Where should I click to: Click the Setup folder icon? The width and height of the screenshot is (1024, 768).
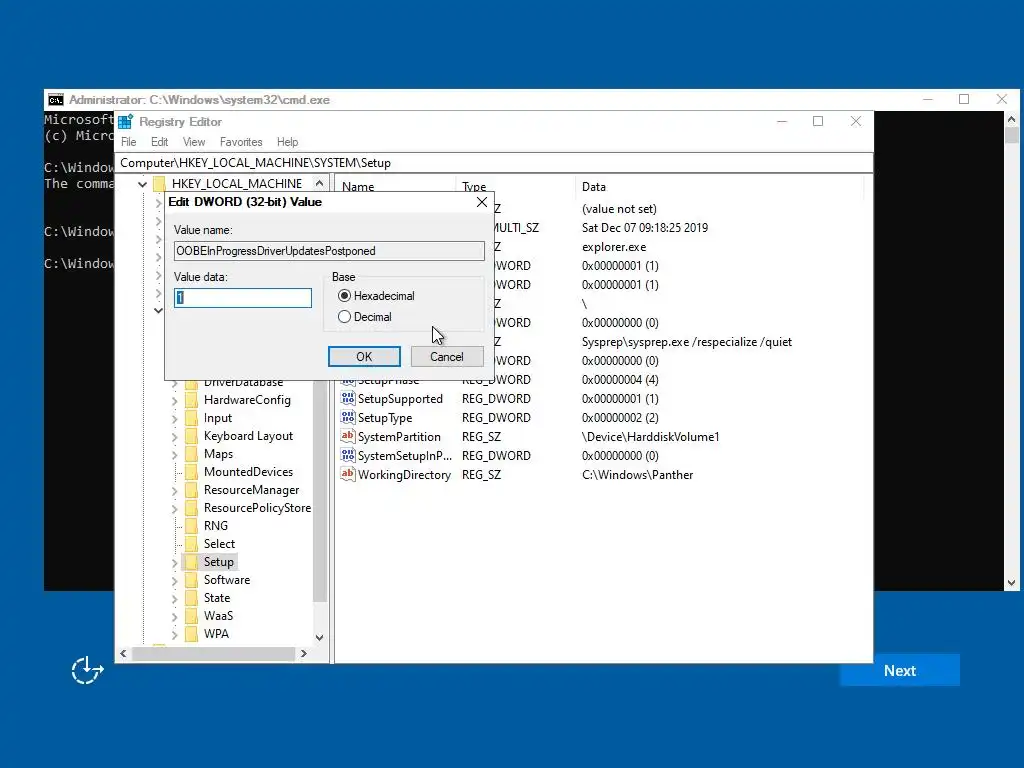[x=191, y=562]
